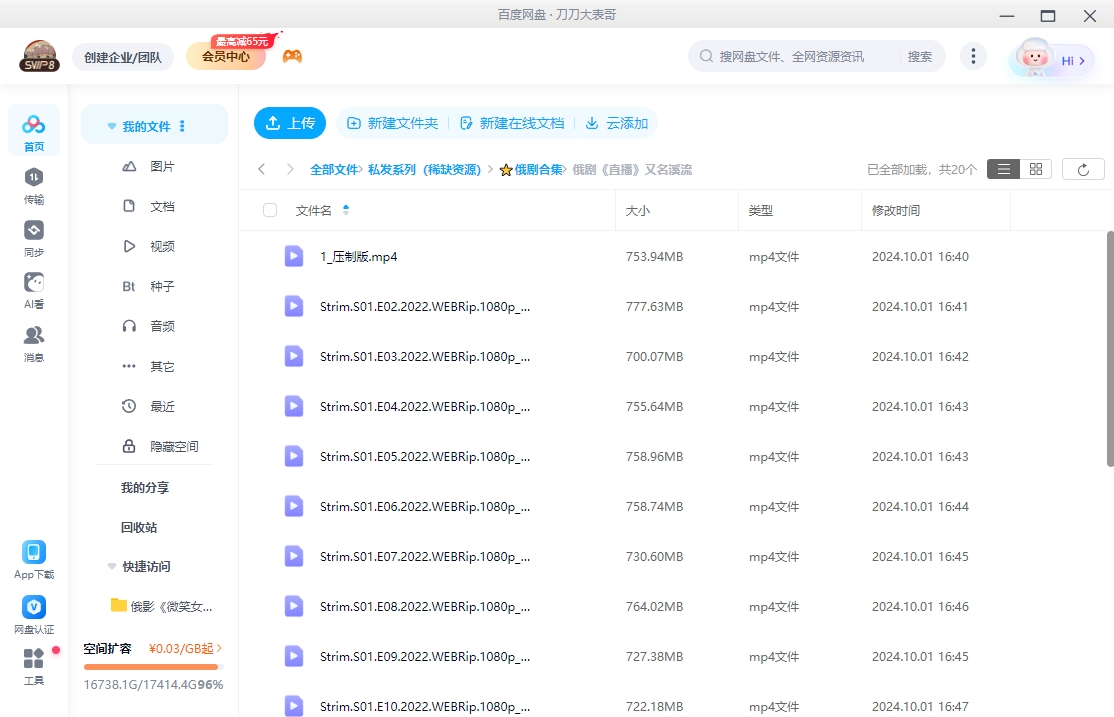1114x717 pixels.
Task: Refresh the file list
Action: (1083, 168)
